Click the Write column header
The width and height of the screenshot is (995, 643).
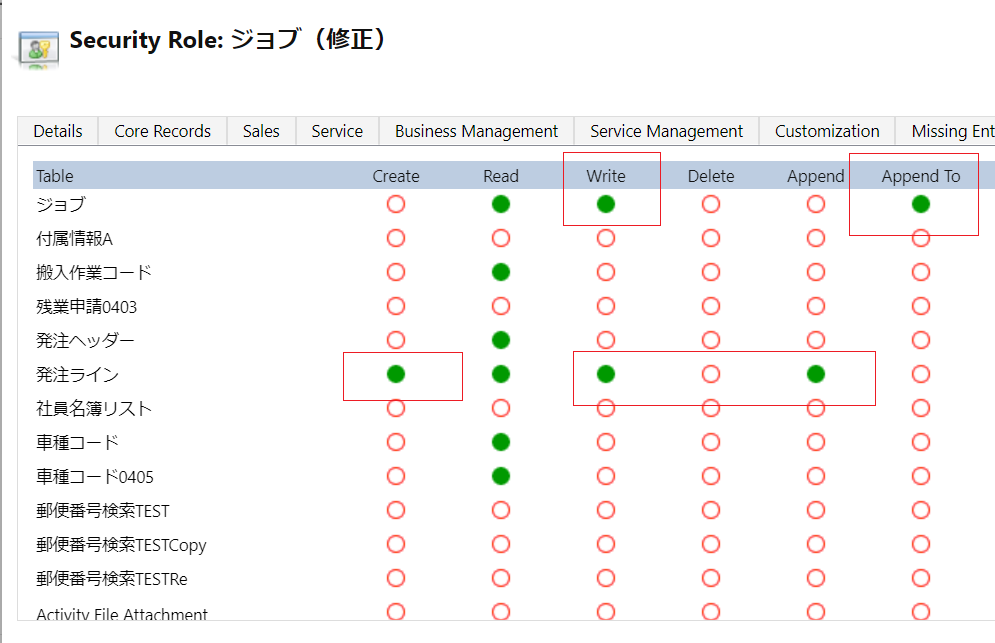coord(606,176)
